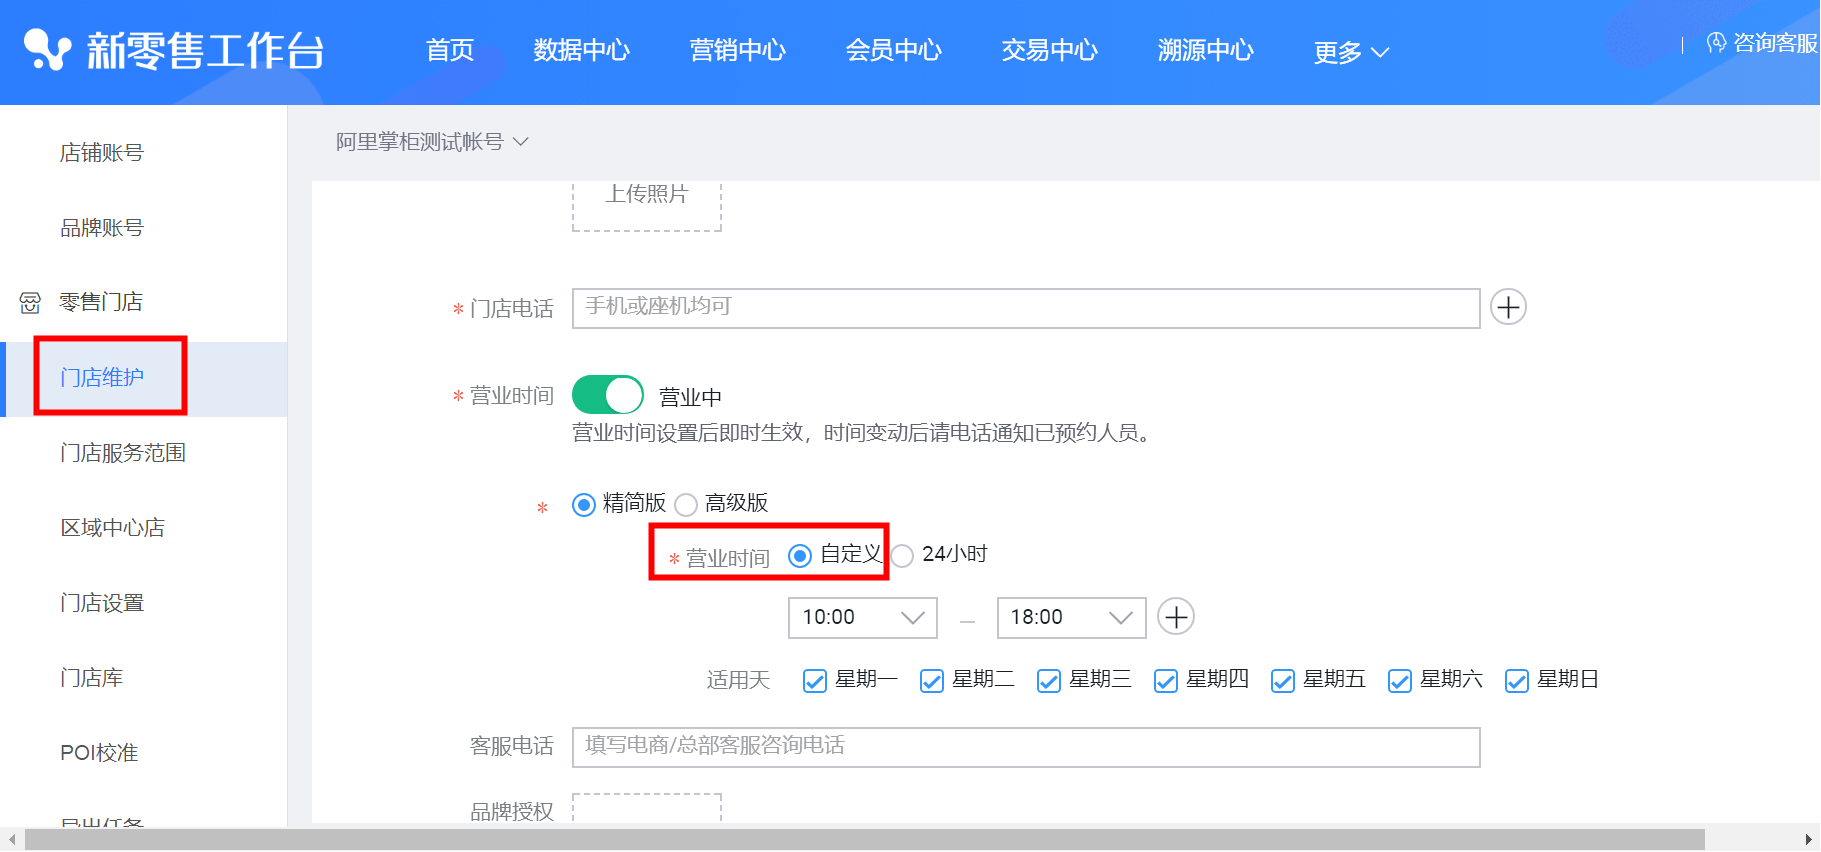Open 会员中心 in top navigation

(x=894, y=50)
